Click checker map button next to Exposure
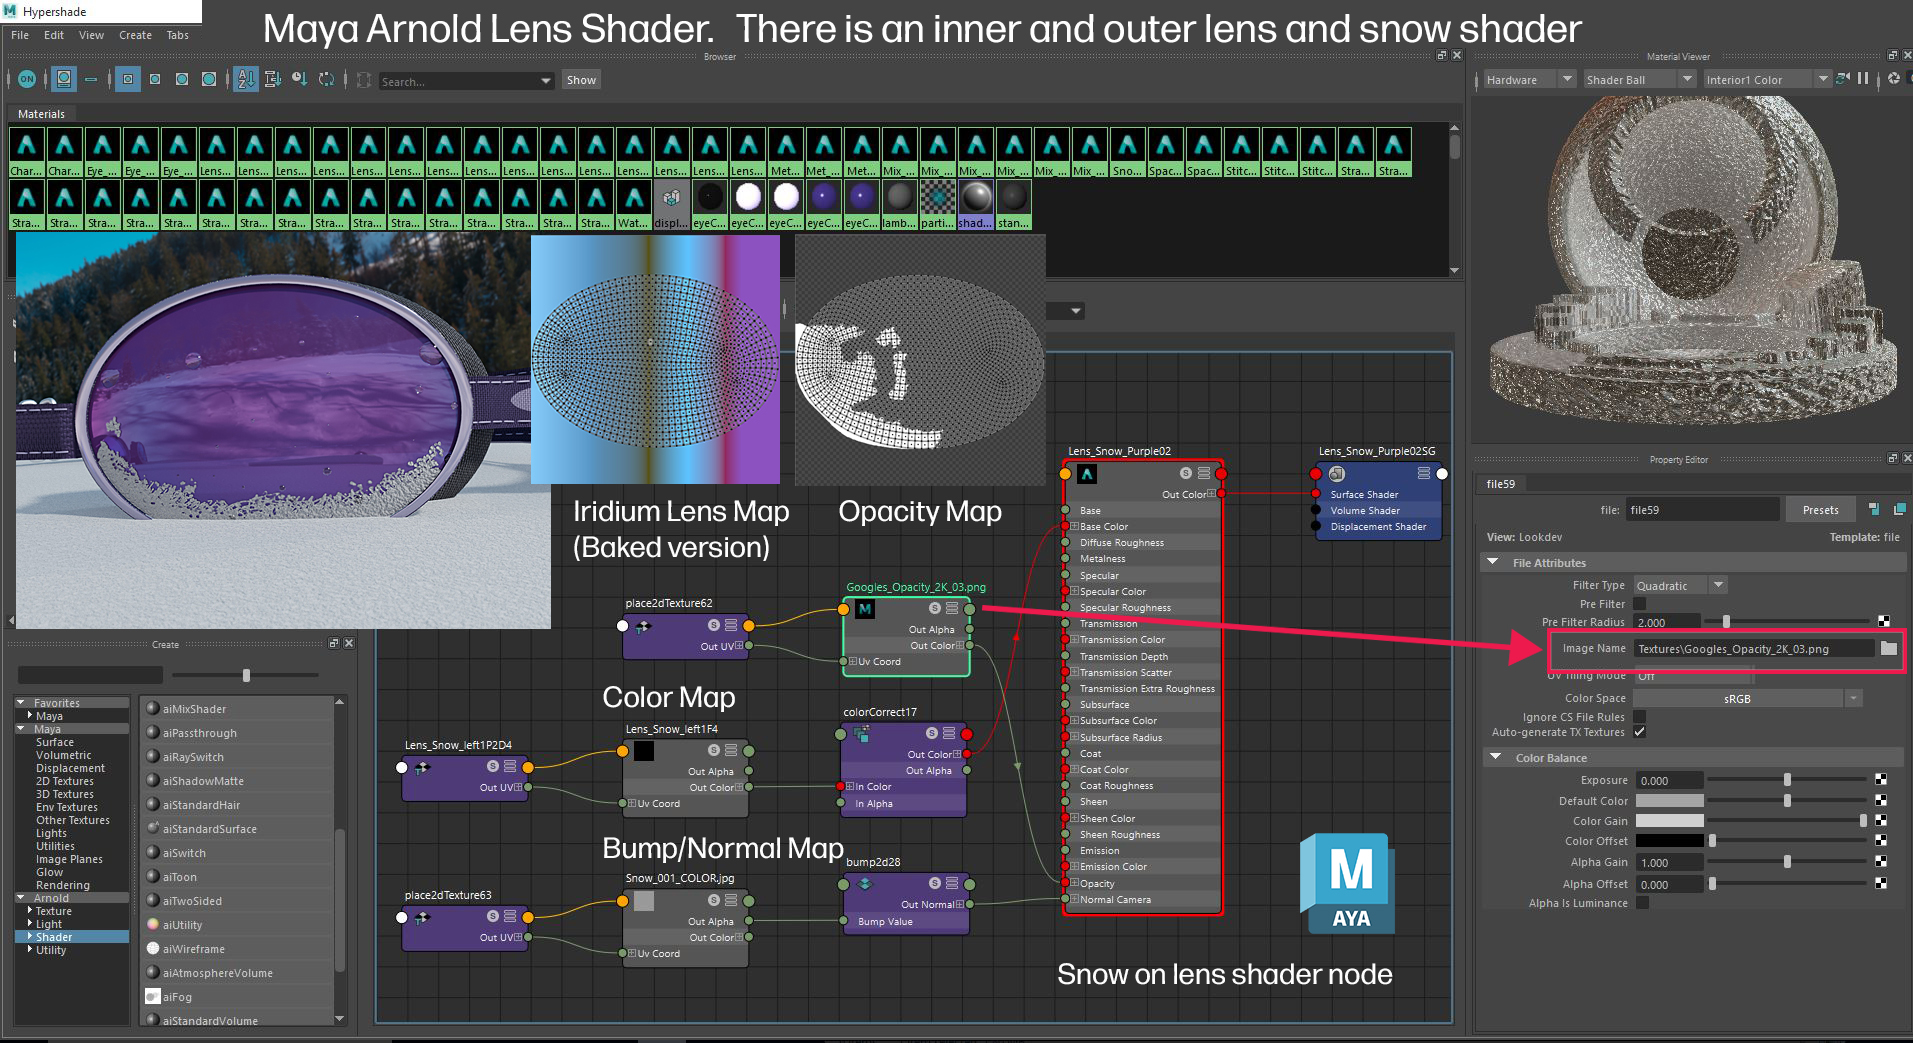The height and width of the screenshot is (1043, 1913). coord(1881,780)
